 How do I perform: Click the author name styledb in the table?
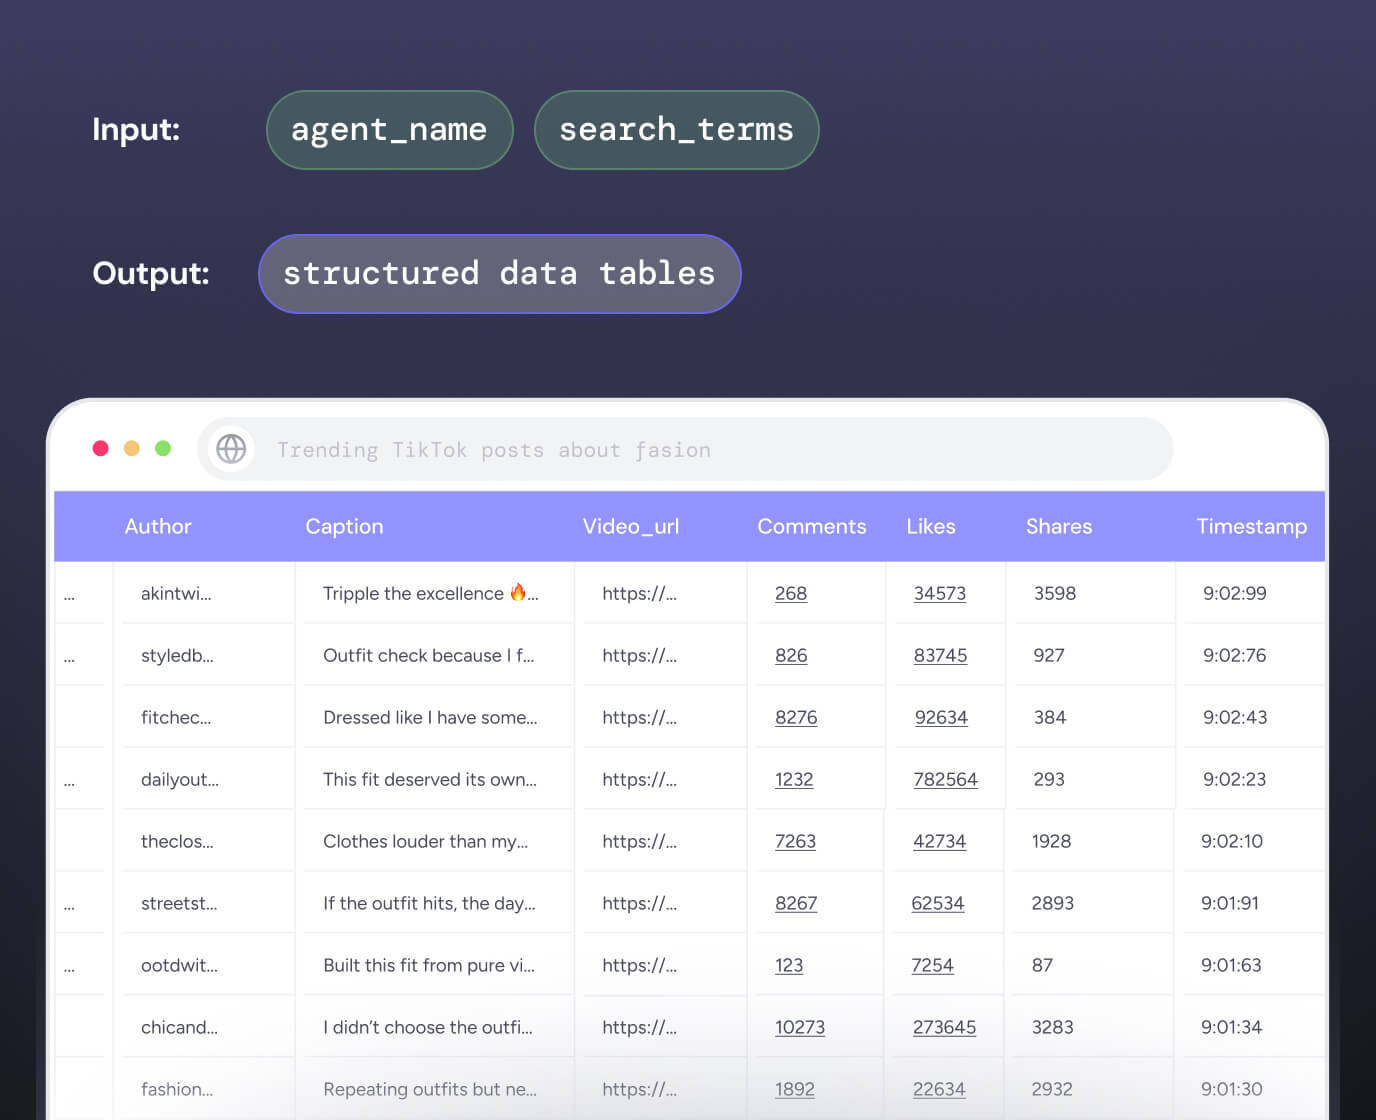click(x=176, y=655)
